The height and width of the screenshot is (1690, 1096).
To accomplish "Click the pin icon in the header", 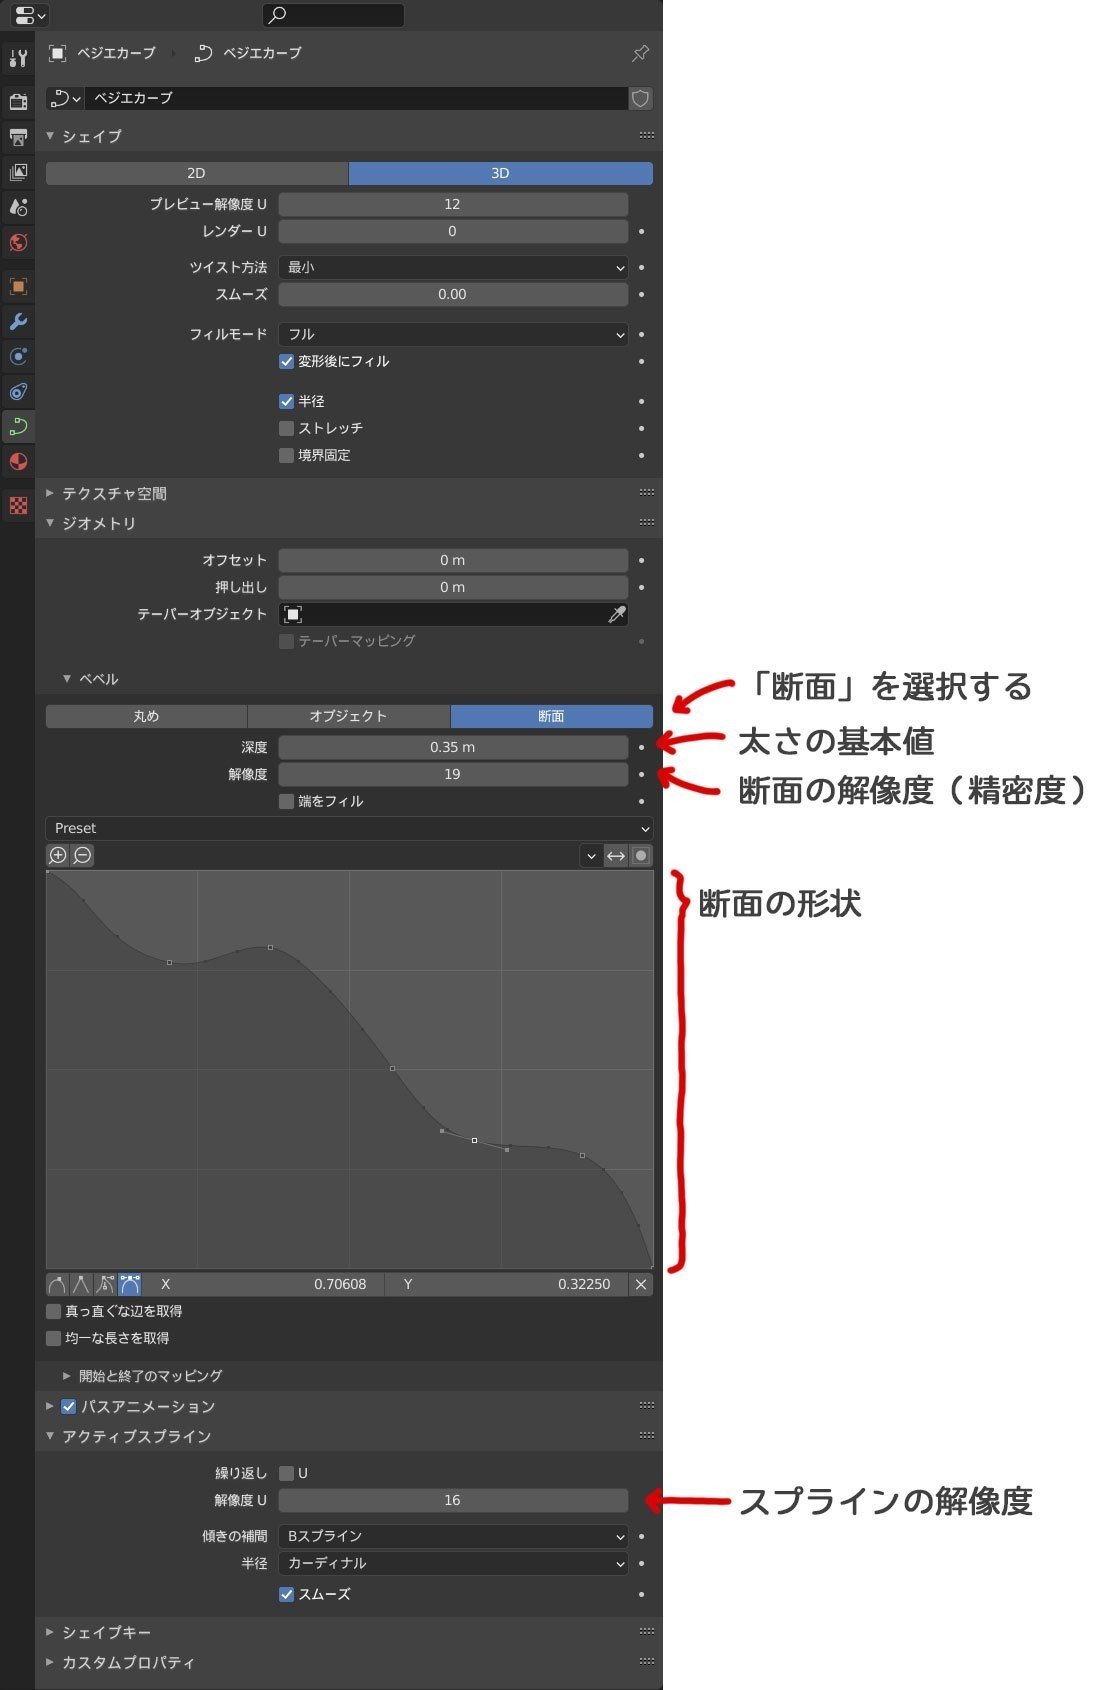I will (x=640, y=53).
